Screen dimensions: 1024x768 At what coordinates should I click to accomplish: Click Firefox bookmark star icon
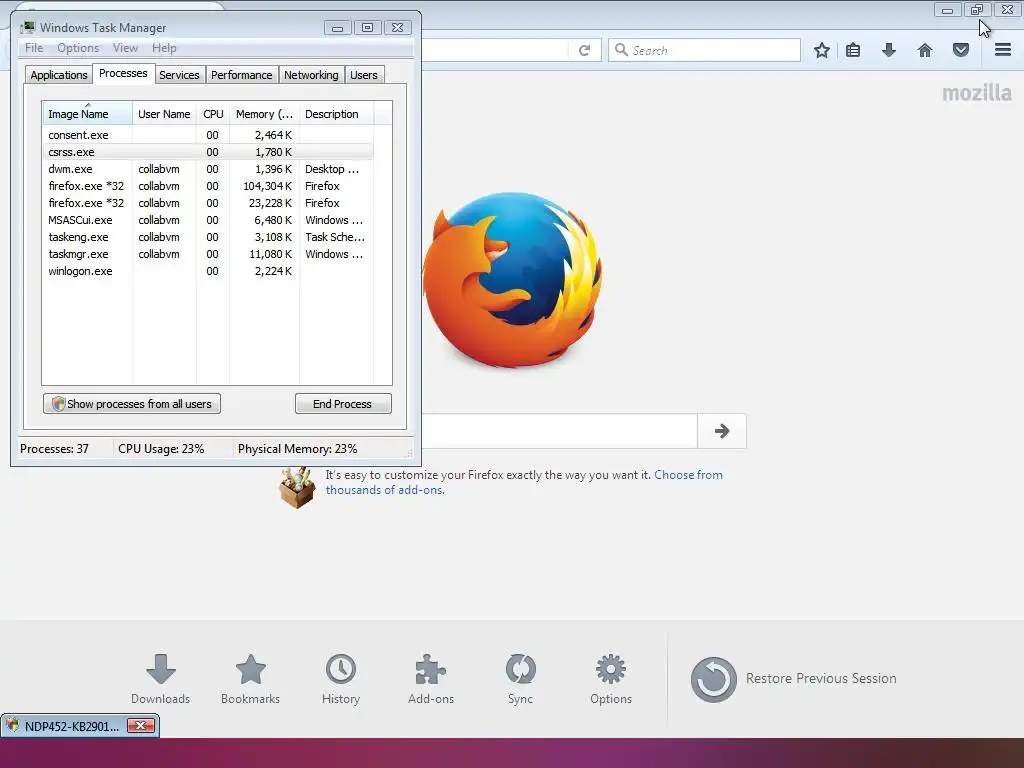coord(822,50)
